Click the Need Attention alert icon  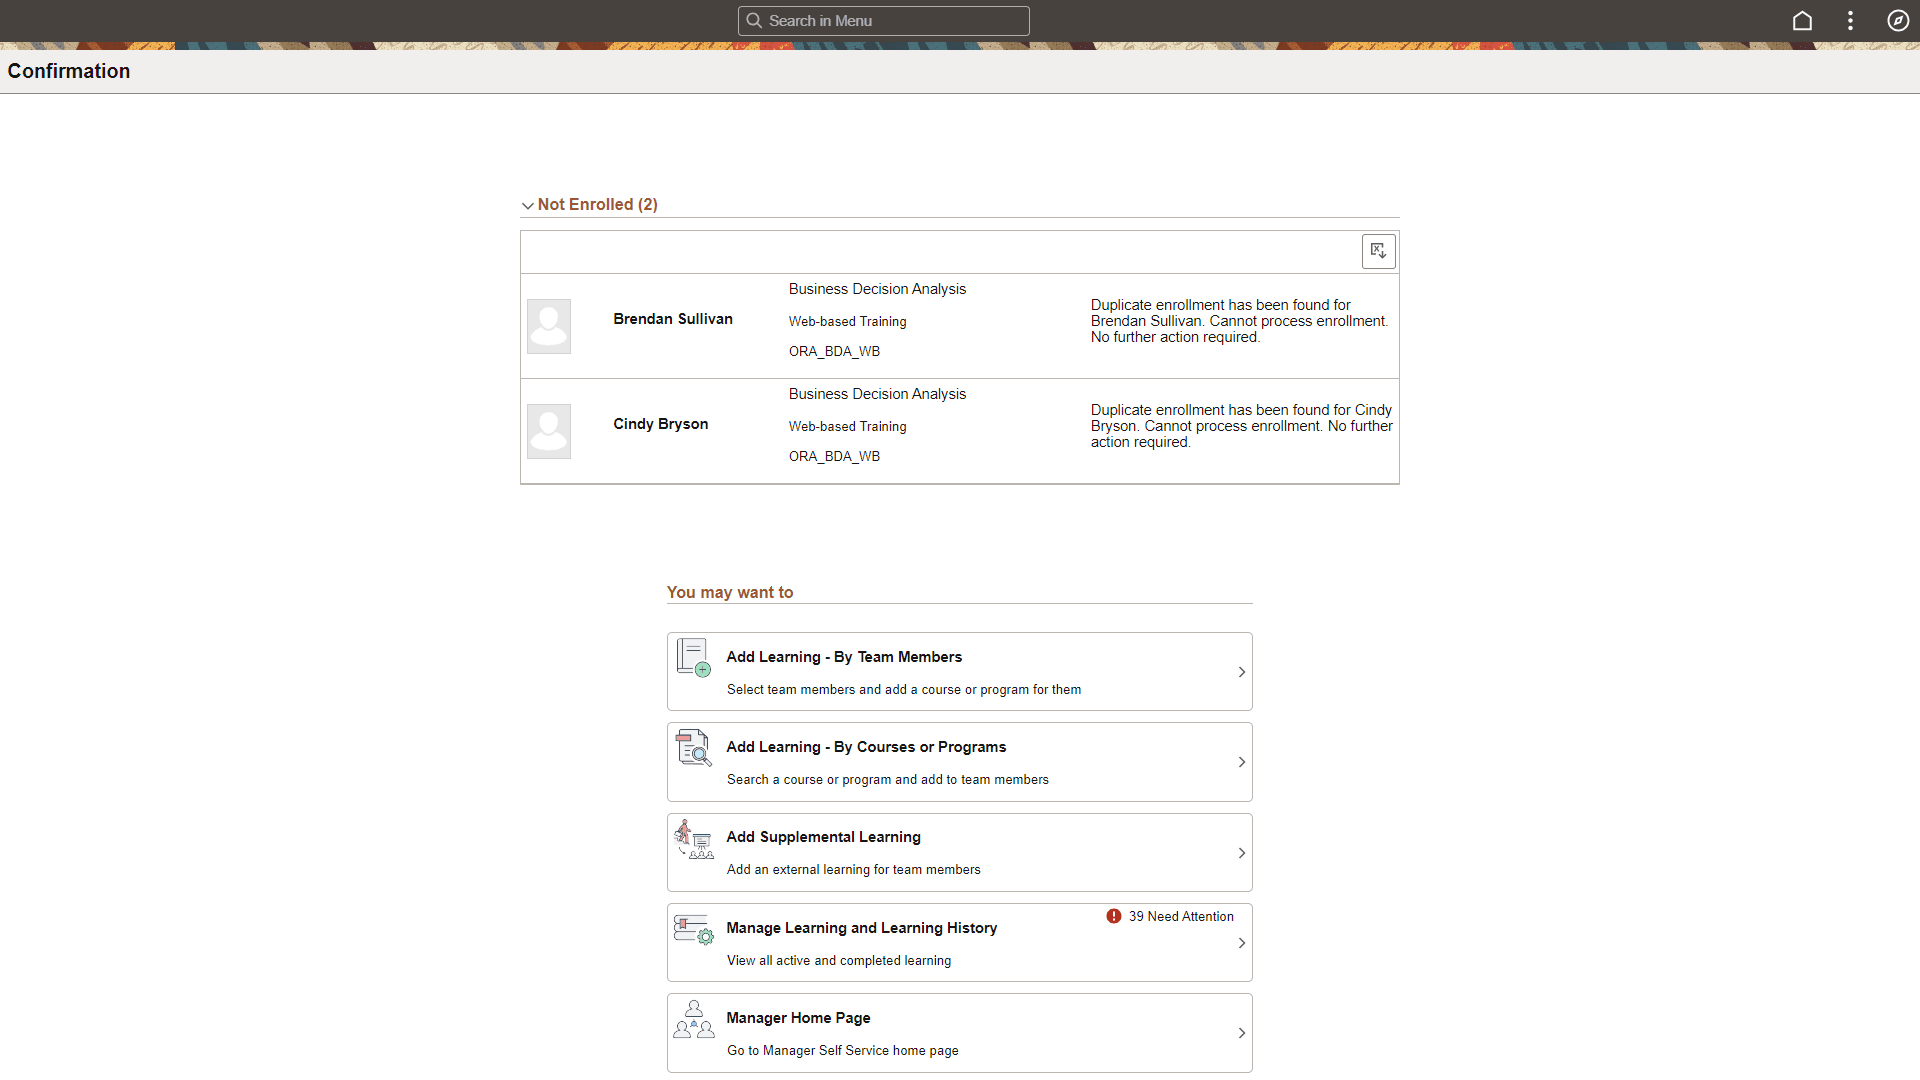[x=1113, y=916]
